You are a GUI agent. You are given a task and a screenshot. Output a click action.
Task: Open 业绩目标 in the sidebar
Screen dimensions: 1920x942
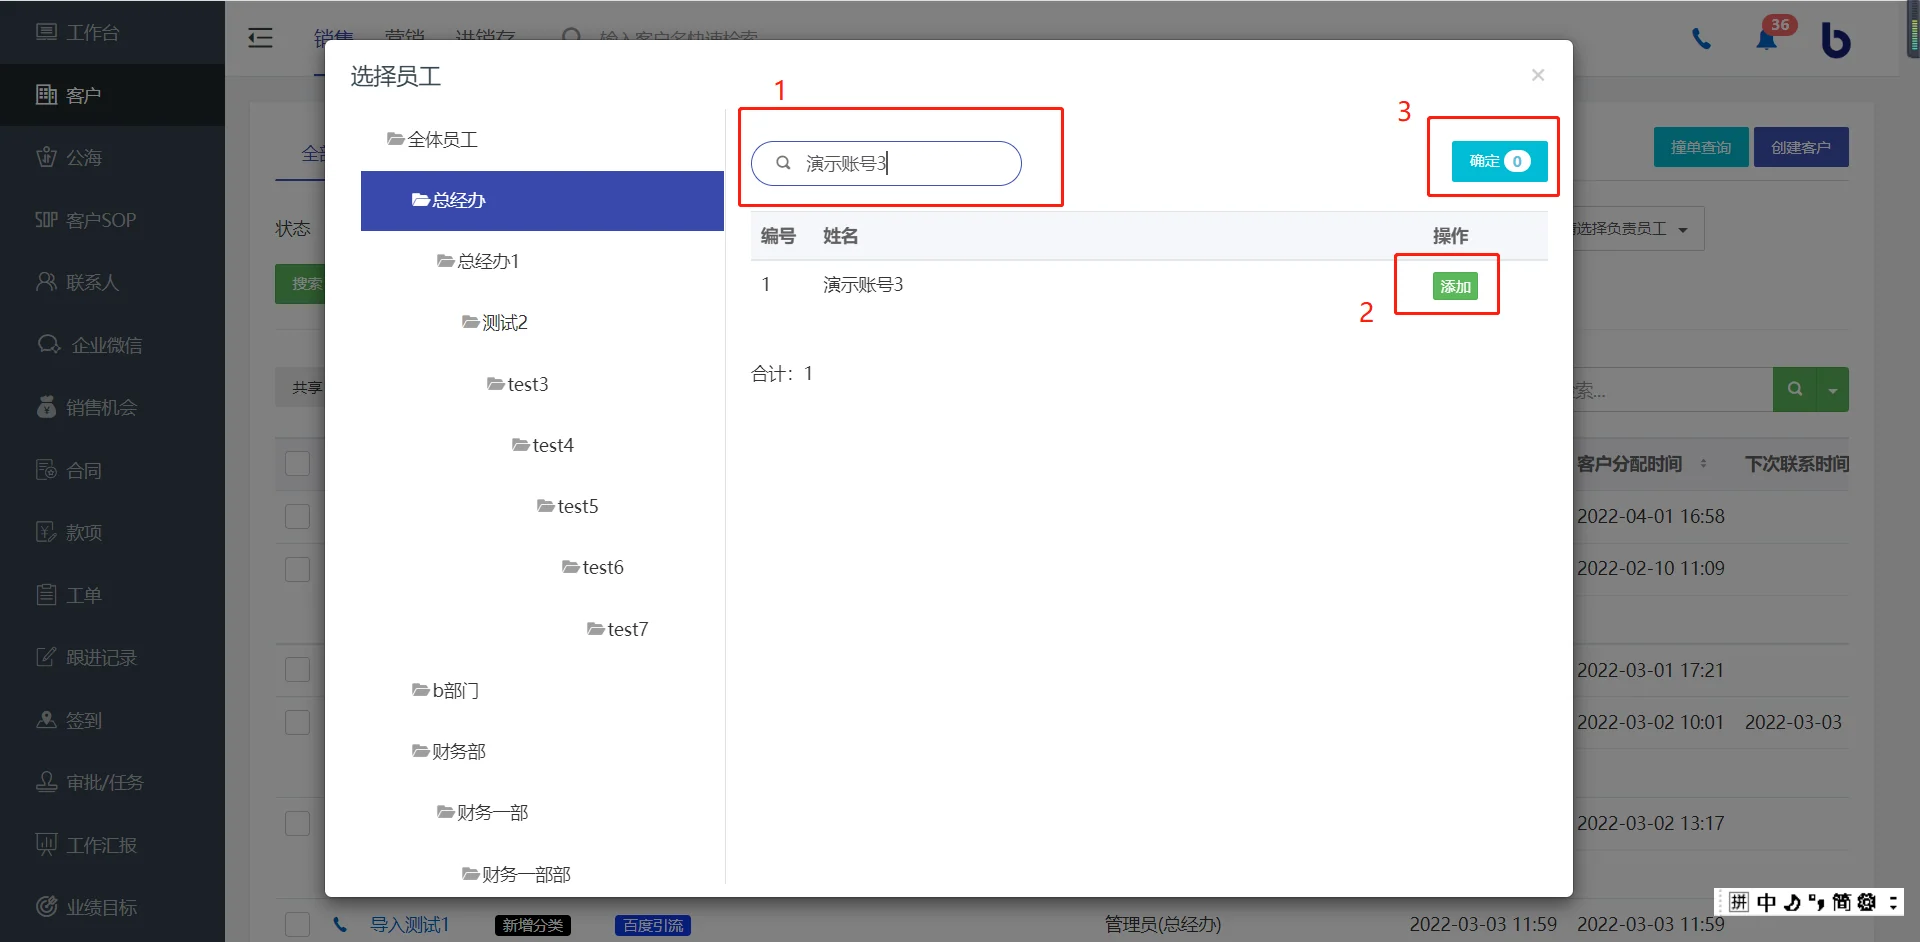112,908
